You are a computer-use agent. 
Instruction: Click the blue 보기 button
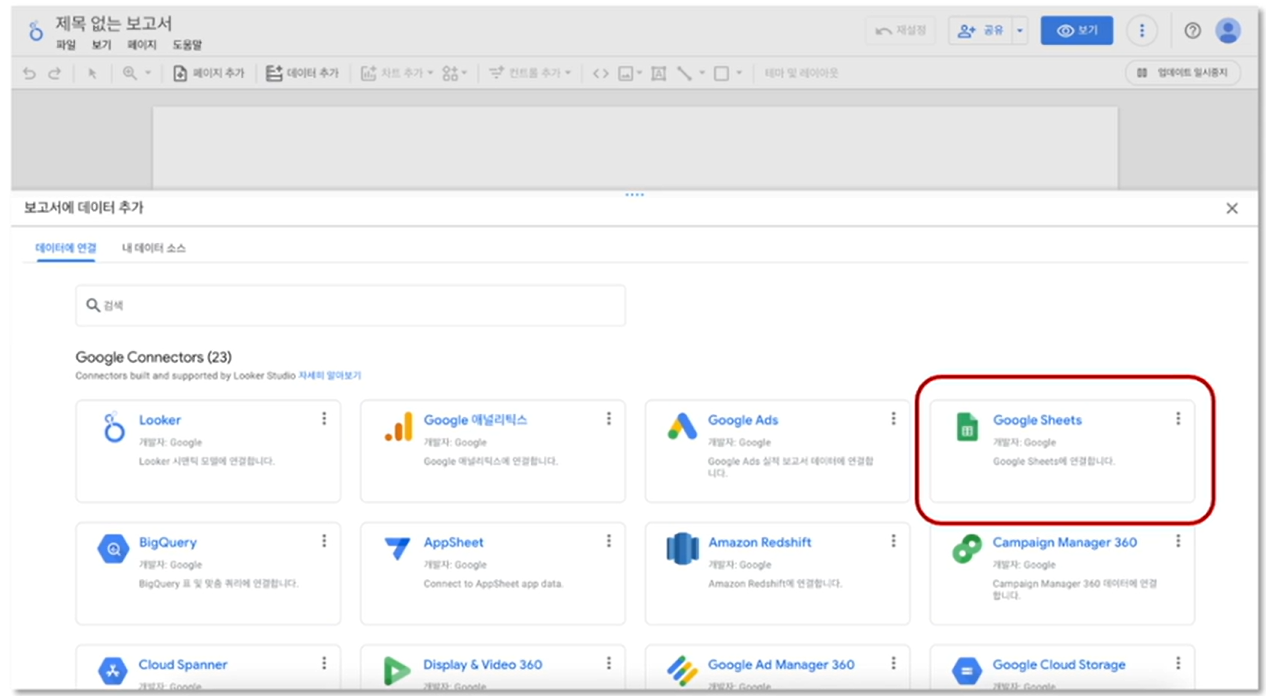(1077, 31)
